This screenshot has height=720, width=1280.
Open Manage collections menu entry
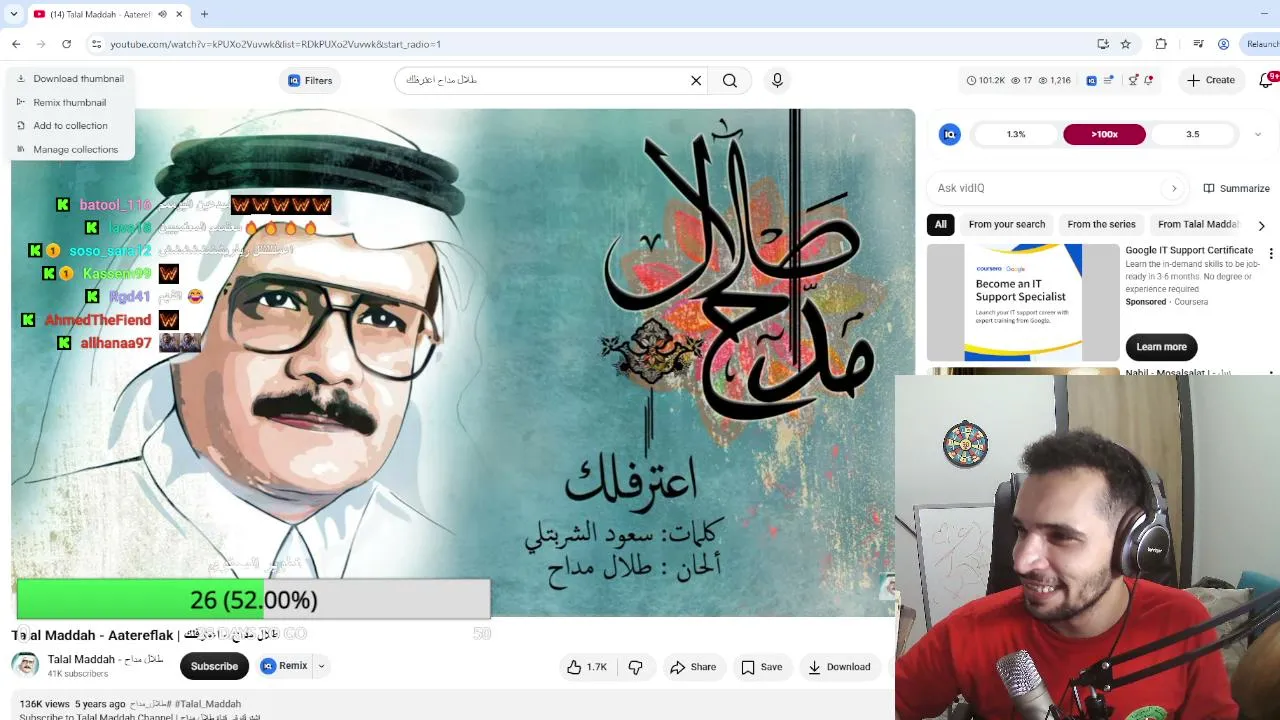(70, 150)
